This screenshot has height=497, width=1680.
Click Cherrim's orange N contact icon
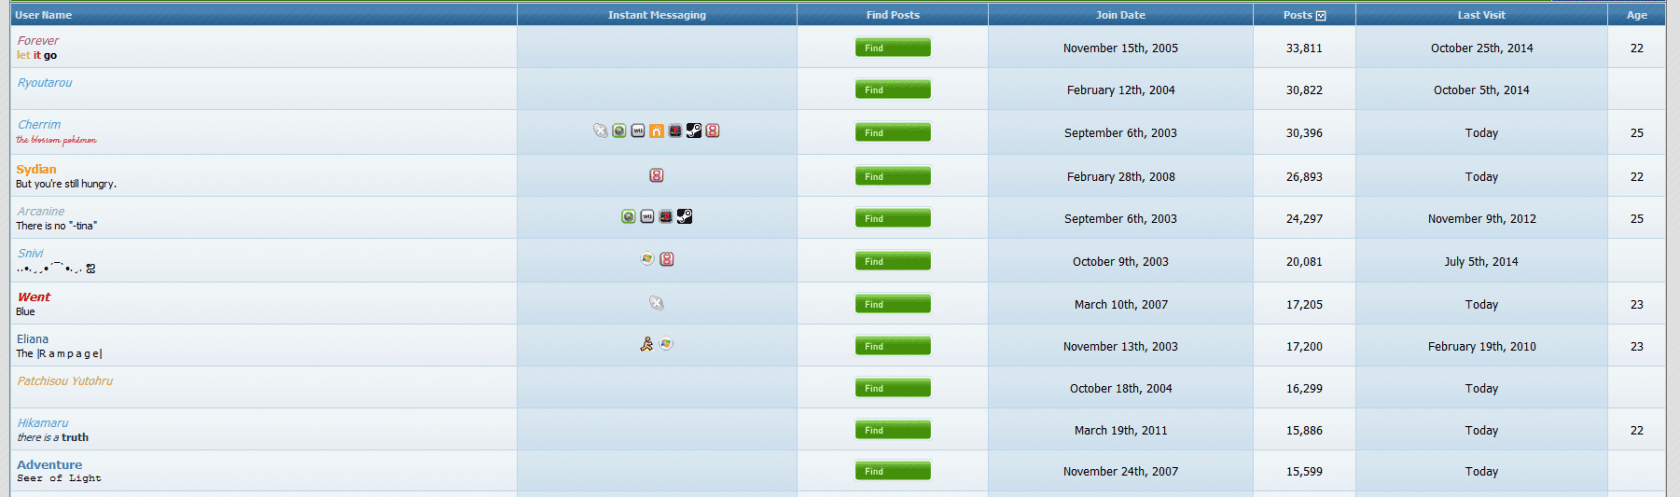tap(656, 131)
